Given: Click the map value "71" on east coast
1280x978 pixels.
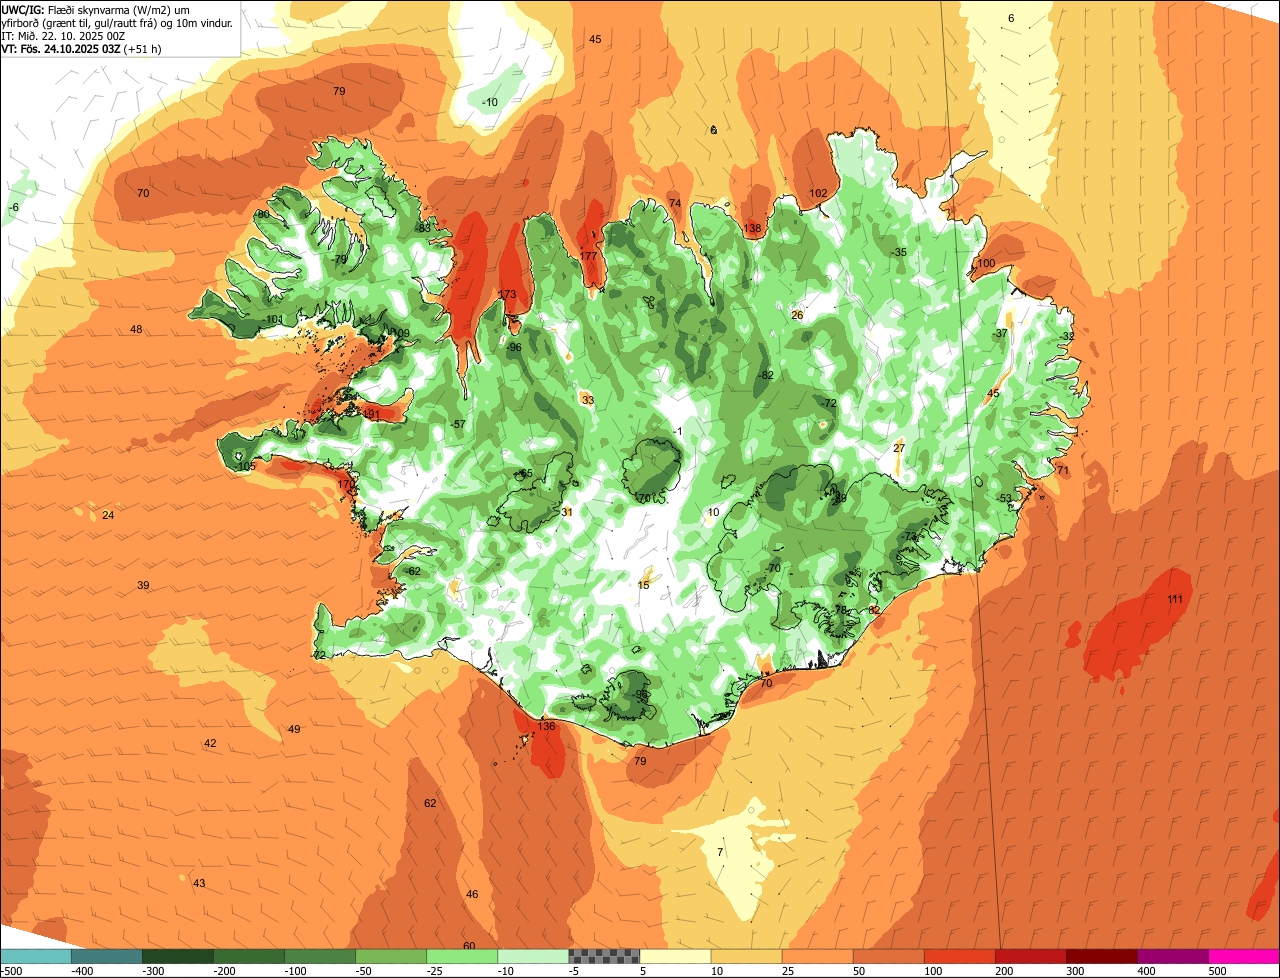Looking at the screenshot, I should [x=1063, y=470].
